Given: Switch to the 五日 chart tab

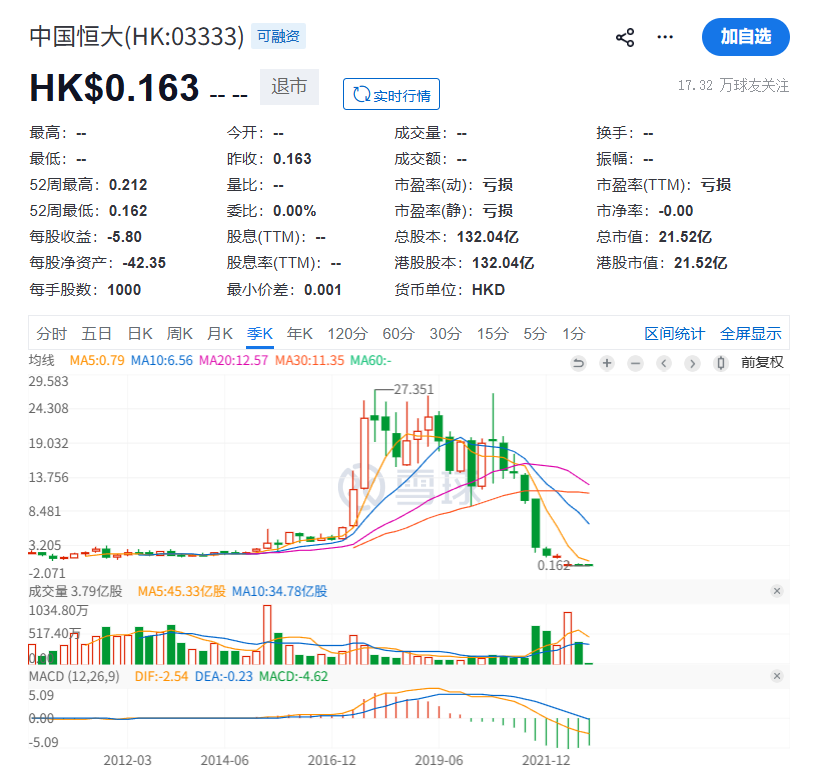Looking at the screenshot, I should [x=96, y=333].
